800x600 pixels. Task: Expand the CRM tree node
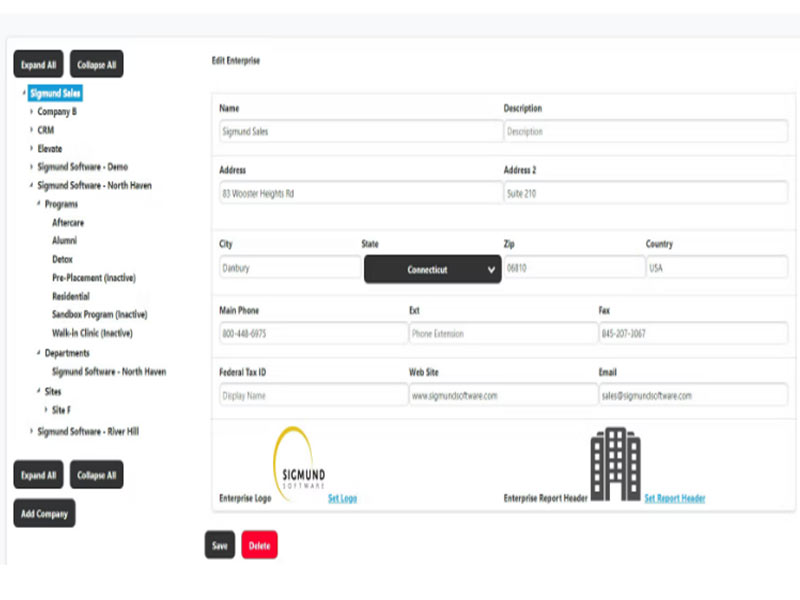coord(31,130)
